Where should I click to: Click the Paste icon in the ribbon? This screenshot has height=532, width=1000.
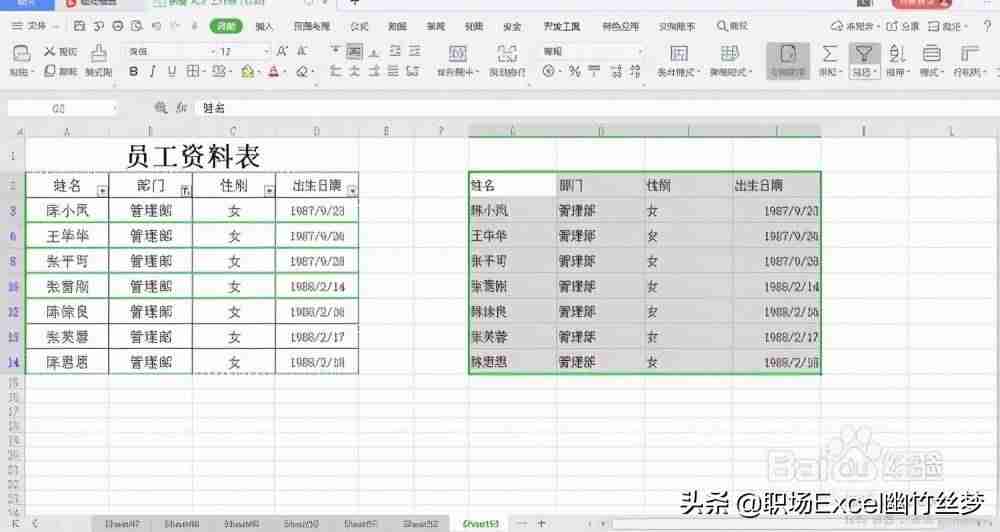coord(21,54)
